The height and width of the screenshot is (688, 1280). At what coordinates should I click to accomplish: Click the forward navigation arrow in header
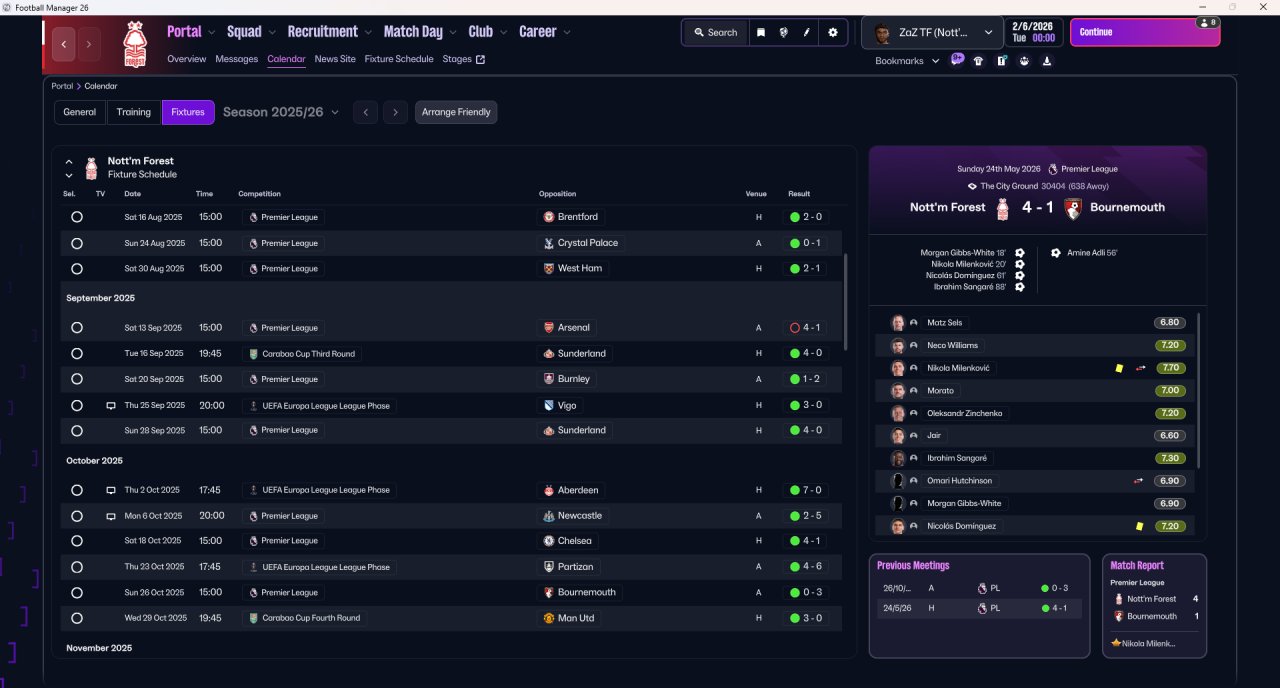89,44
